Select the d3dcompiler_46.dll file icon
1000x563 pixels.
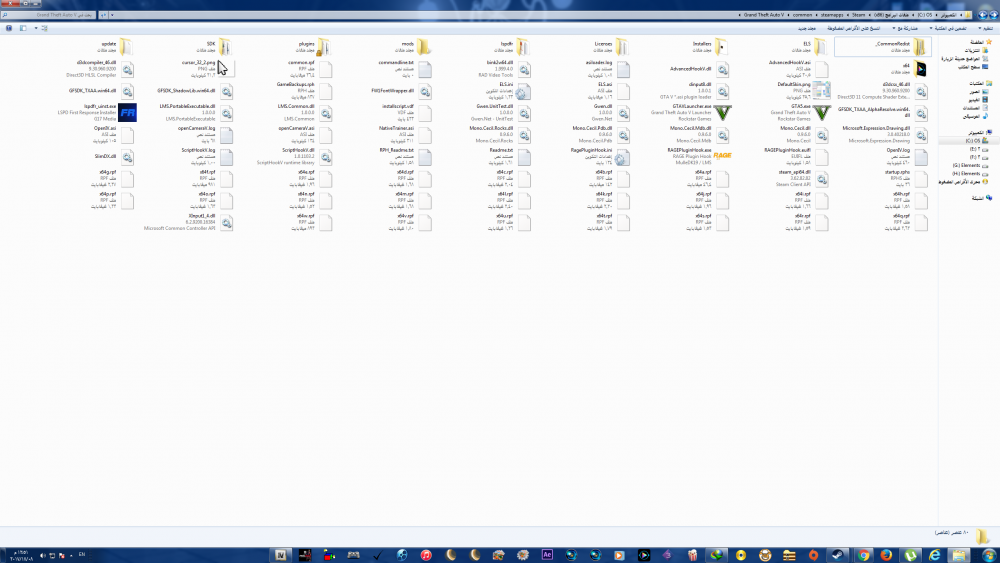tap(128, 69)
